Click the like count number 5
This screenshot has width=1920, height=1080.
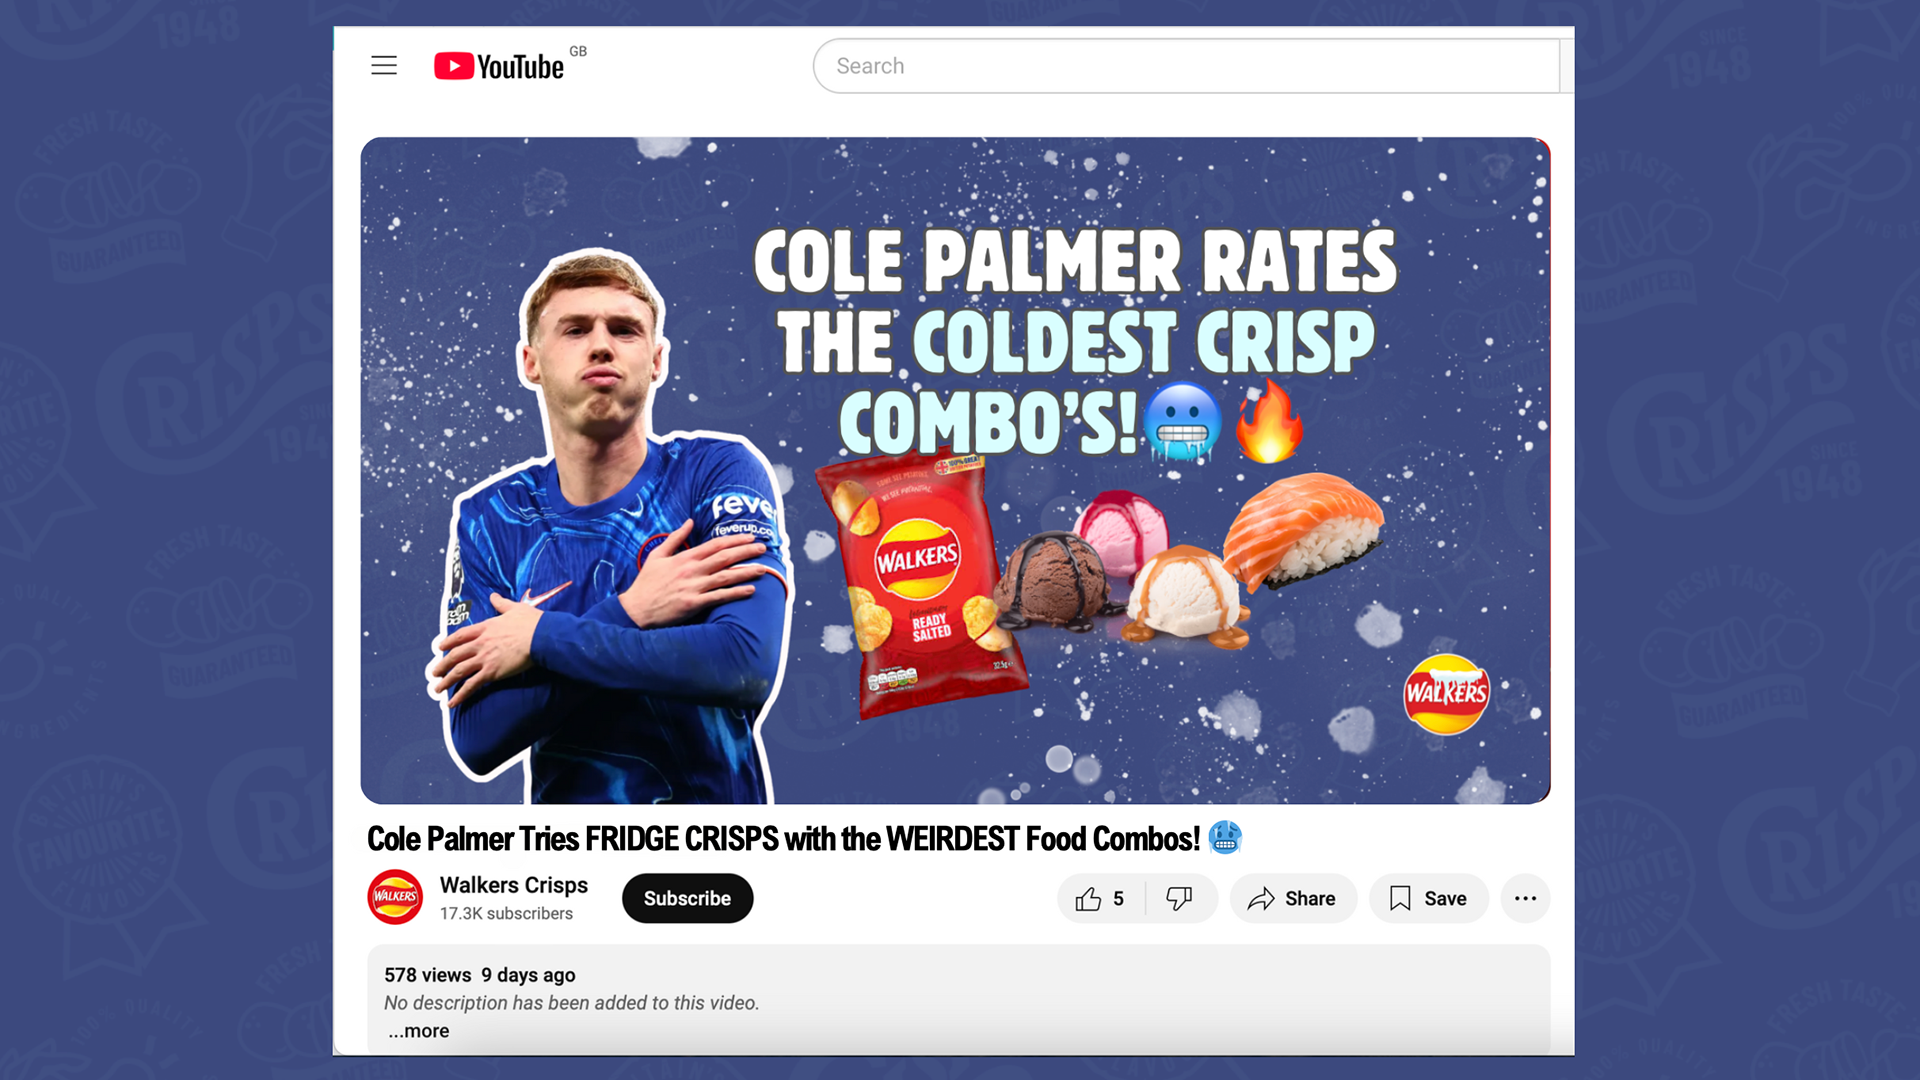point(1118,899)
